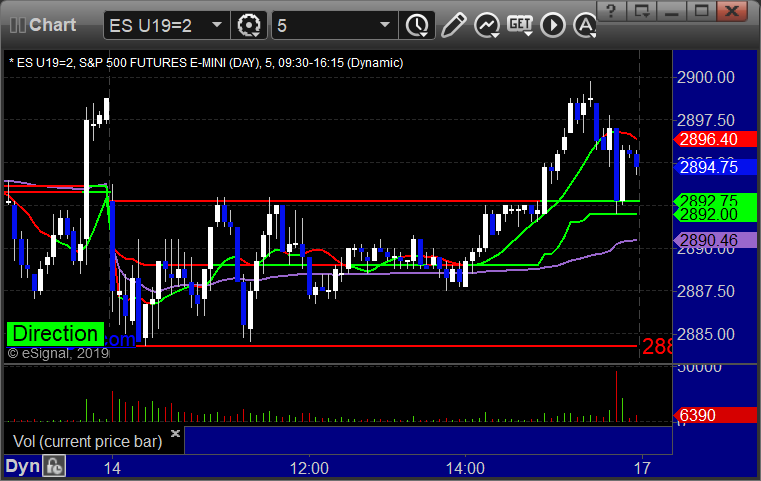Click the play replay button icon
The image size is (761, 481).
coord(553,25)
